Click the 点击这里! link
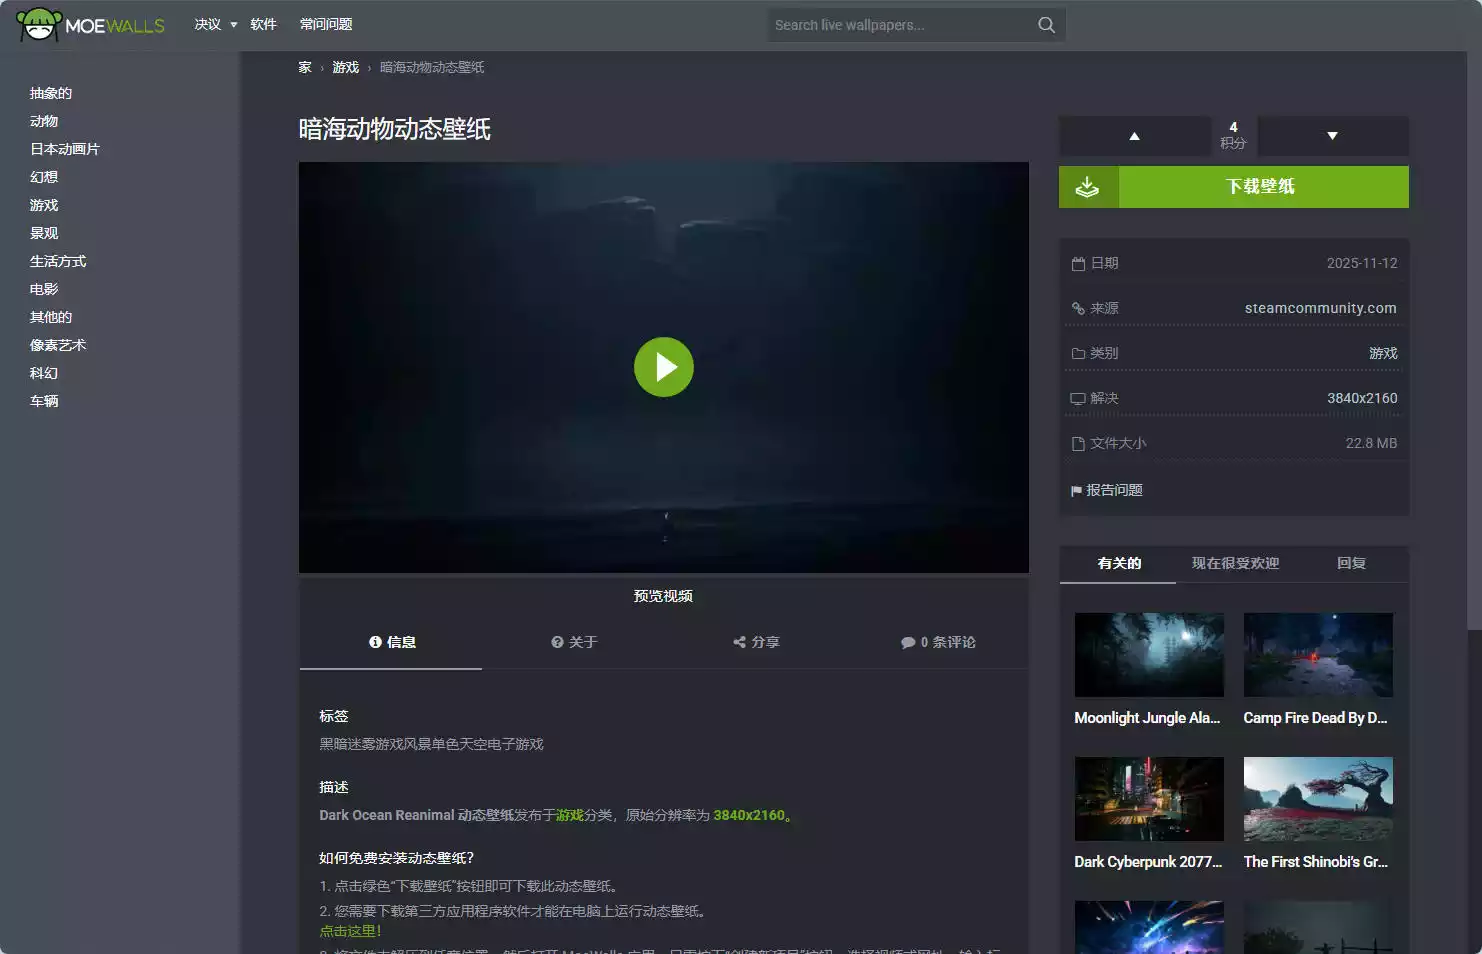Screen dimensions: 1482x954 click(350, 931)
